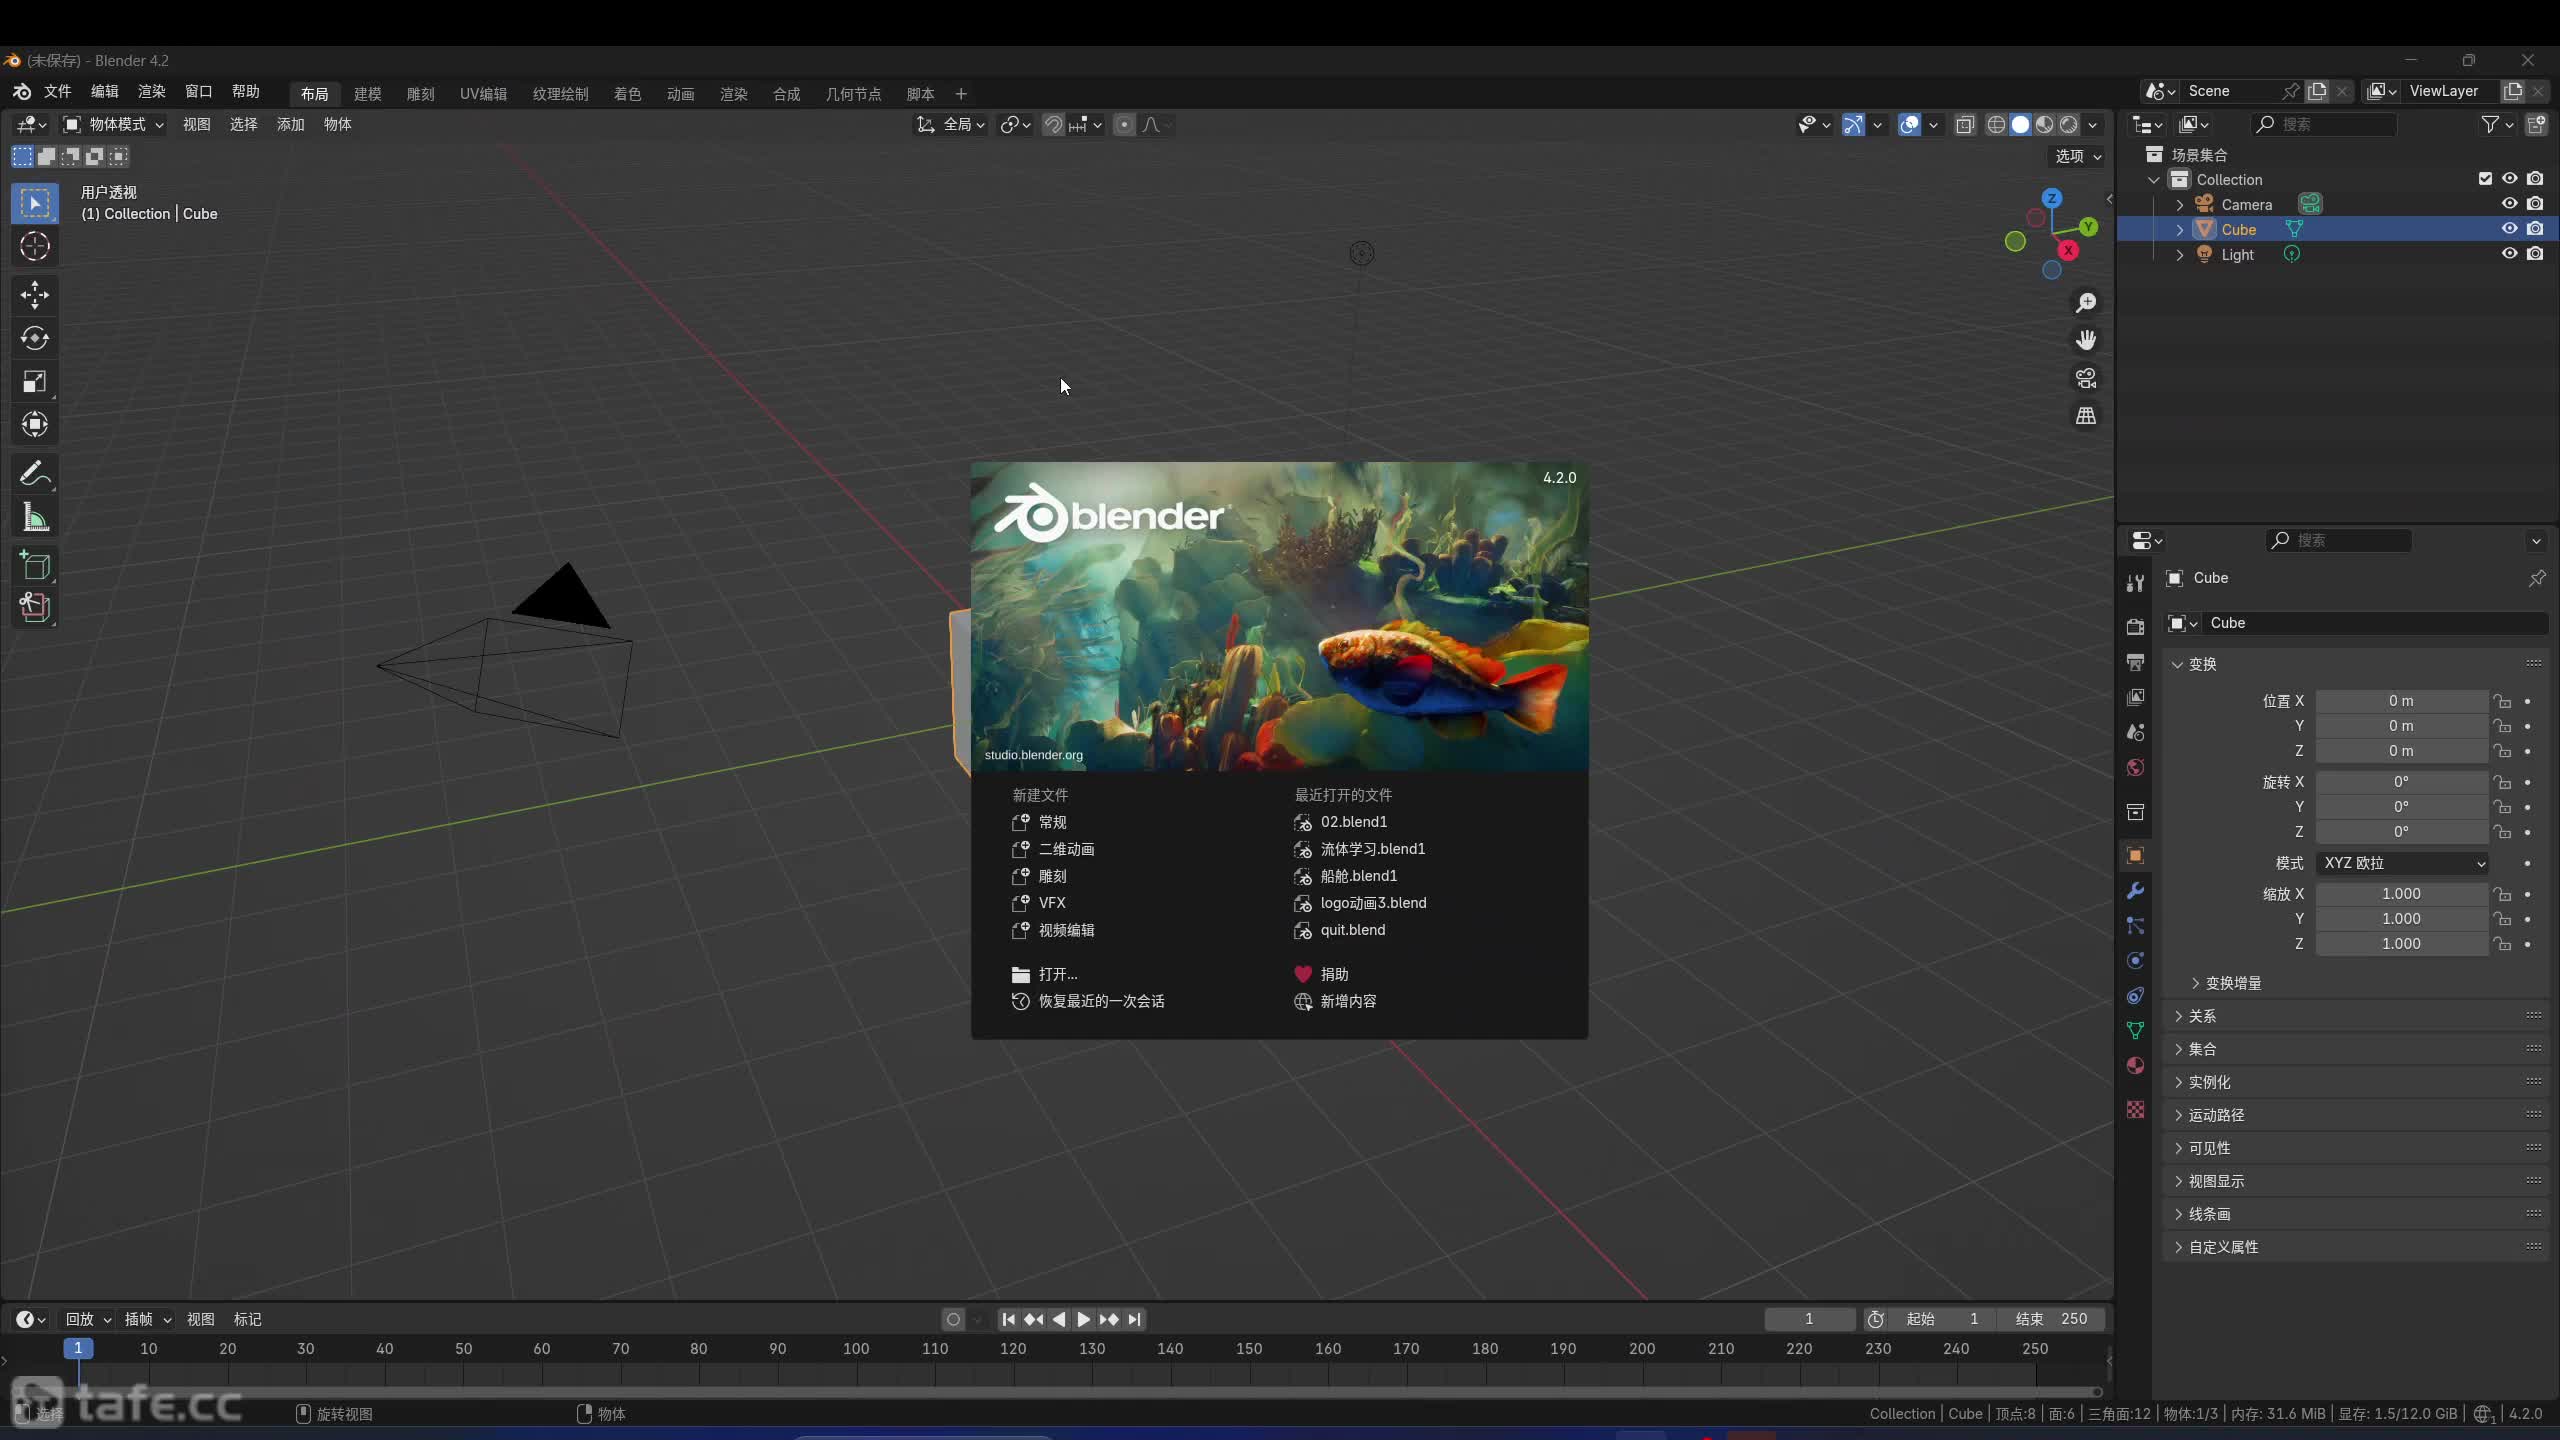Toggle camera view icon in viewport
2560x1440 pixels.
2086,378
